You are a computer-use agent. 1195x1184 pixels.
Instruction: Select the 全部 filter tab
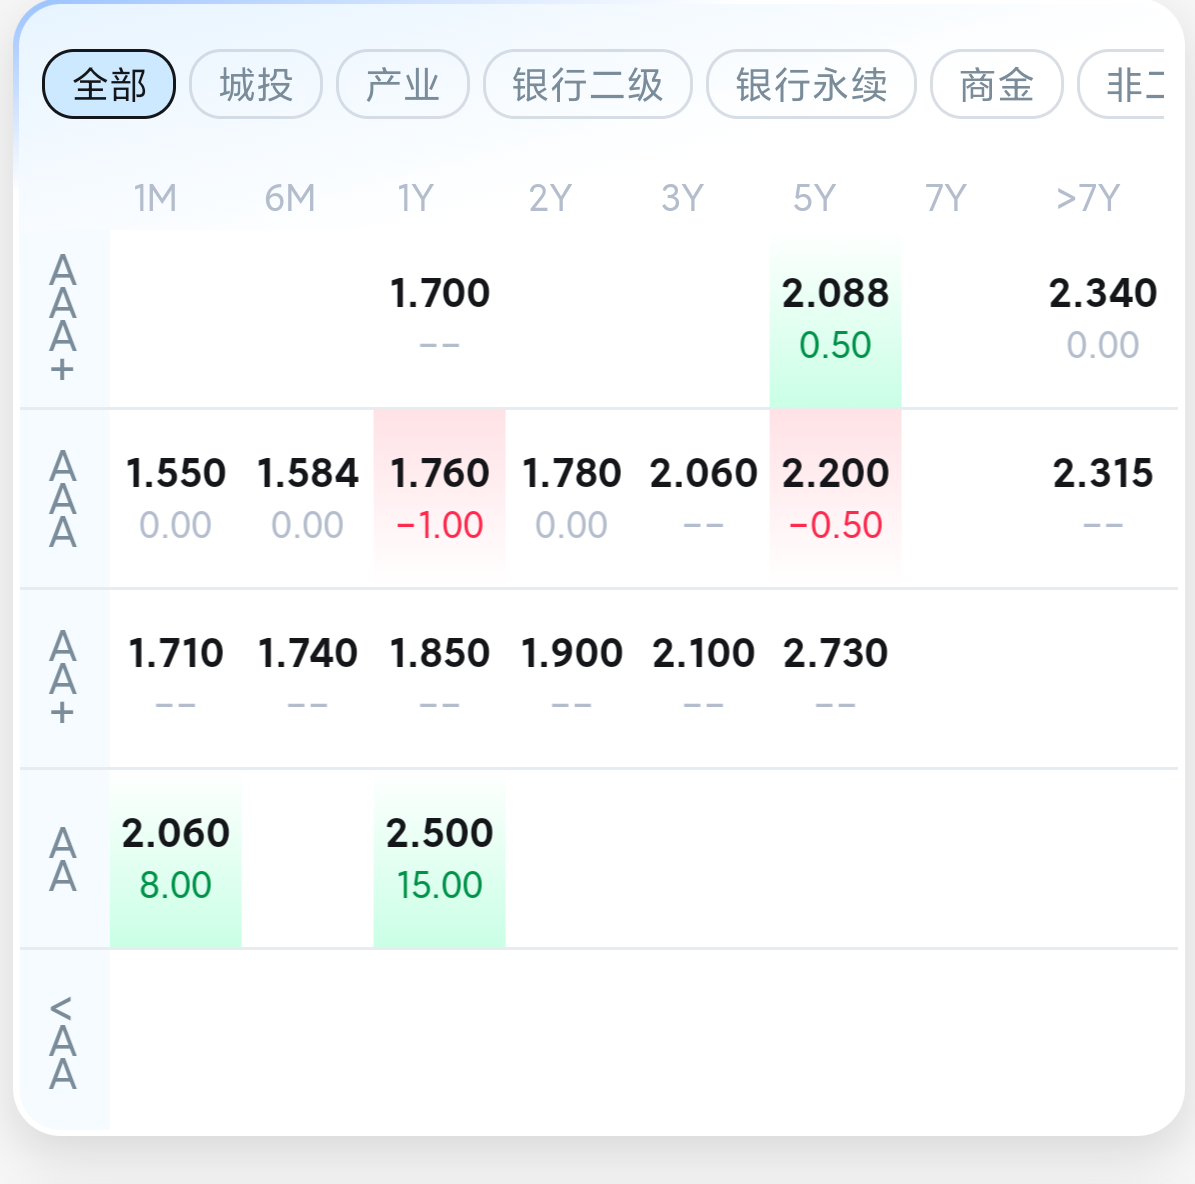pos(109,85)
